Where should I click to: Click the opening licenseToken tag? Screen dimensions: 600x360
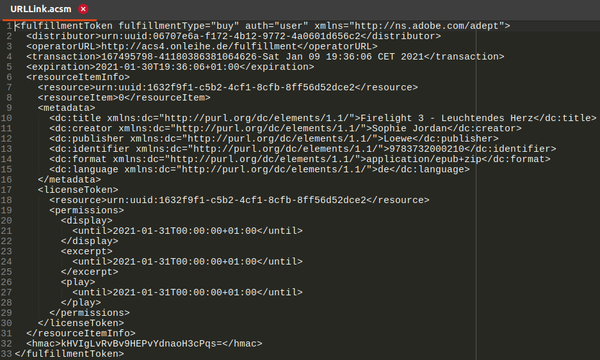[x=78, y=190]
